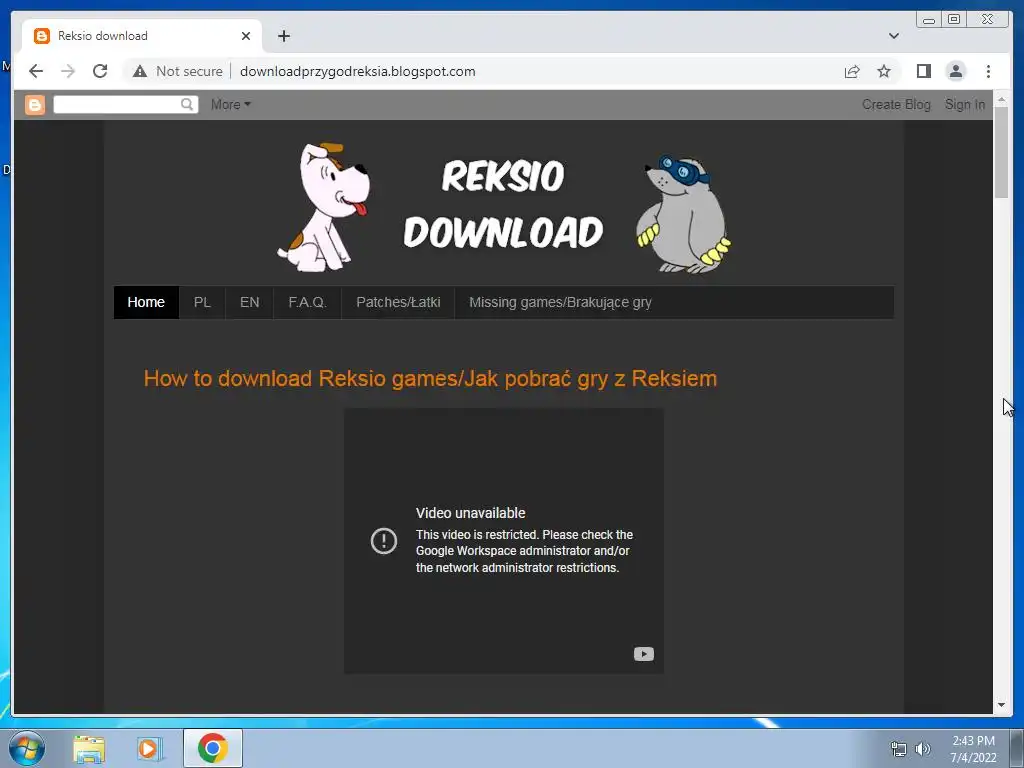
Task: Click the Video unavailable exclamation icon
Action: (384, 541)
